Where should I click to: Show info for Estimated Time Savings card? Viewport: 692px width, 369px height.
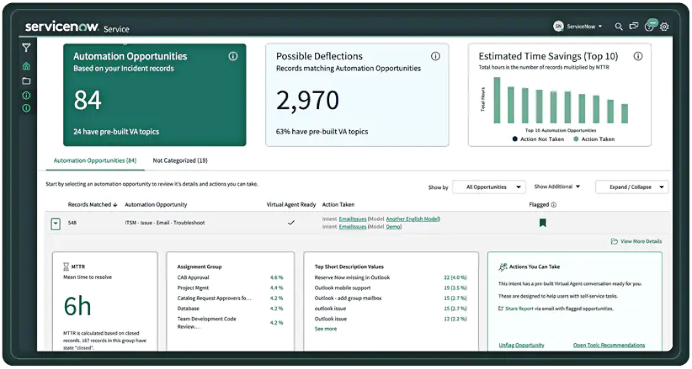point(638,56)
